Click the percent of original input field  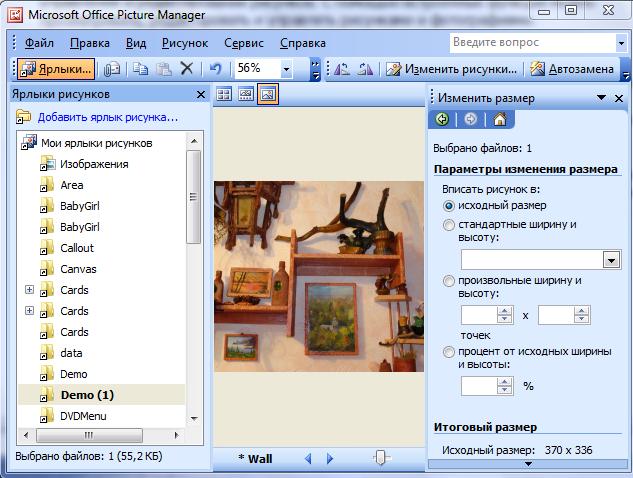click(479, 386)
